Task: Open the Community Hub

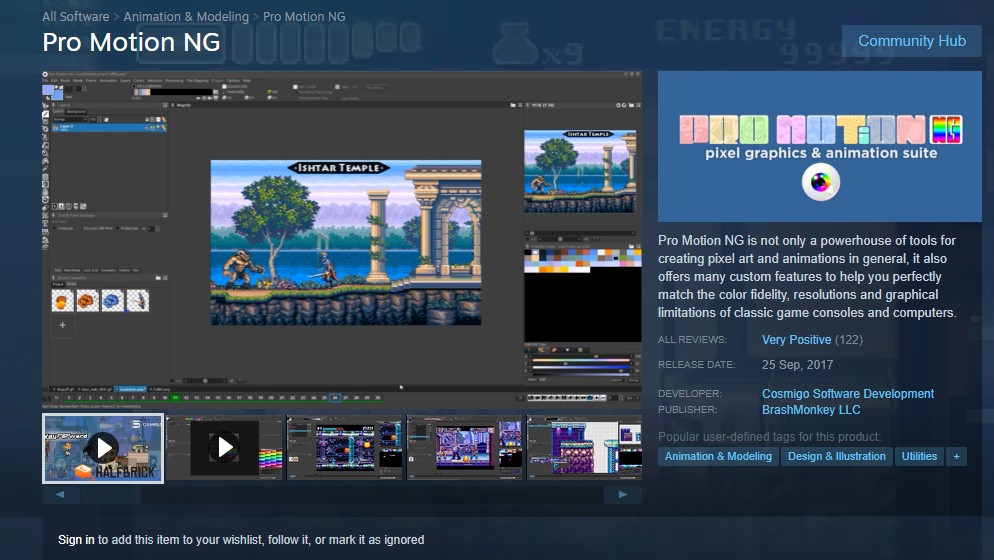Action: pyautogui.click(x=911, y=41)
